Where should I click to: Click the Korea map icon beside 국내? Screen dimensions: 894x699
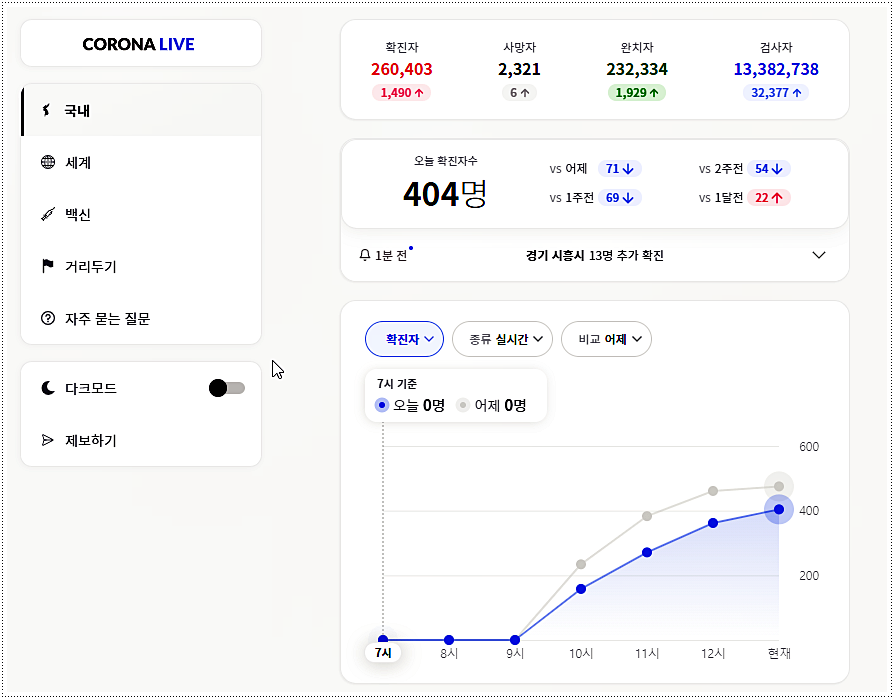pos(47,110)
